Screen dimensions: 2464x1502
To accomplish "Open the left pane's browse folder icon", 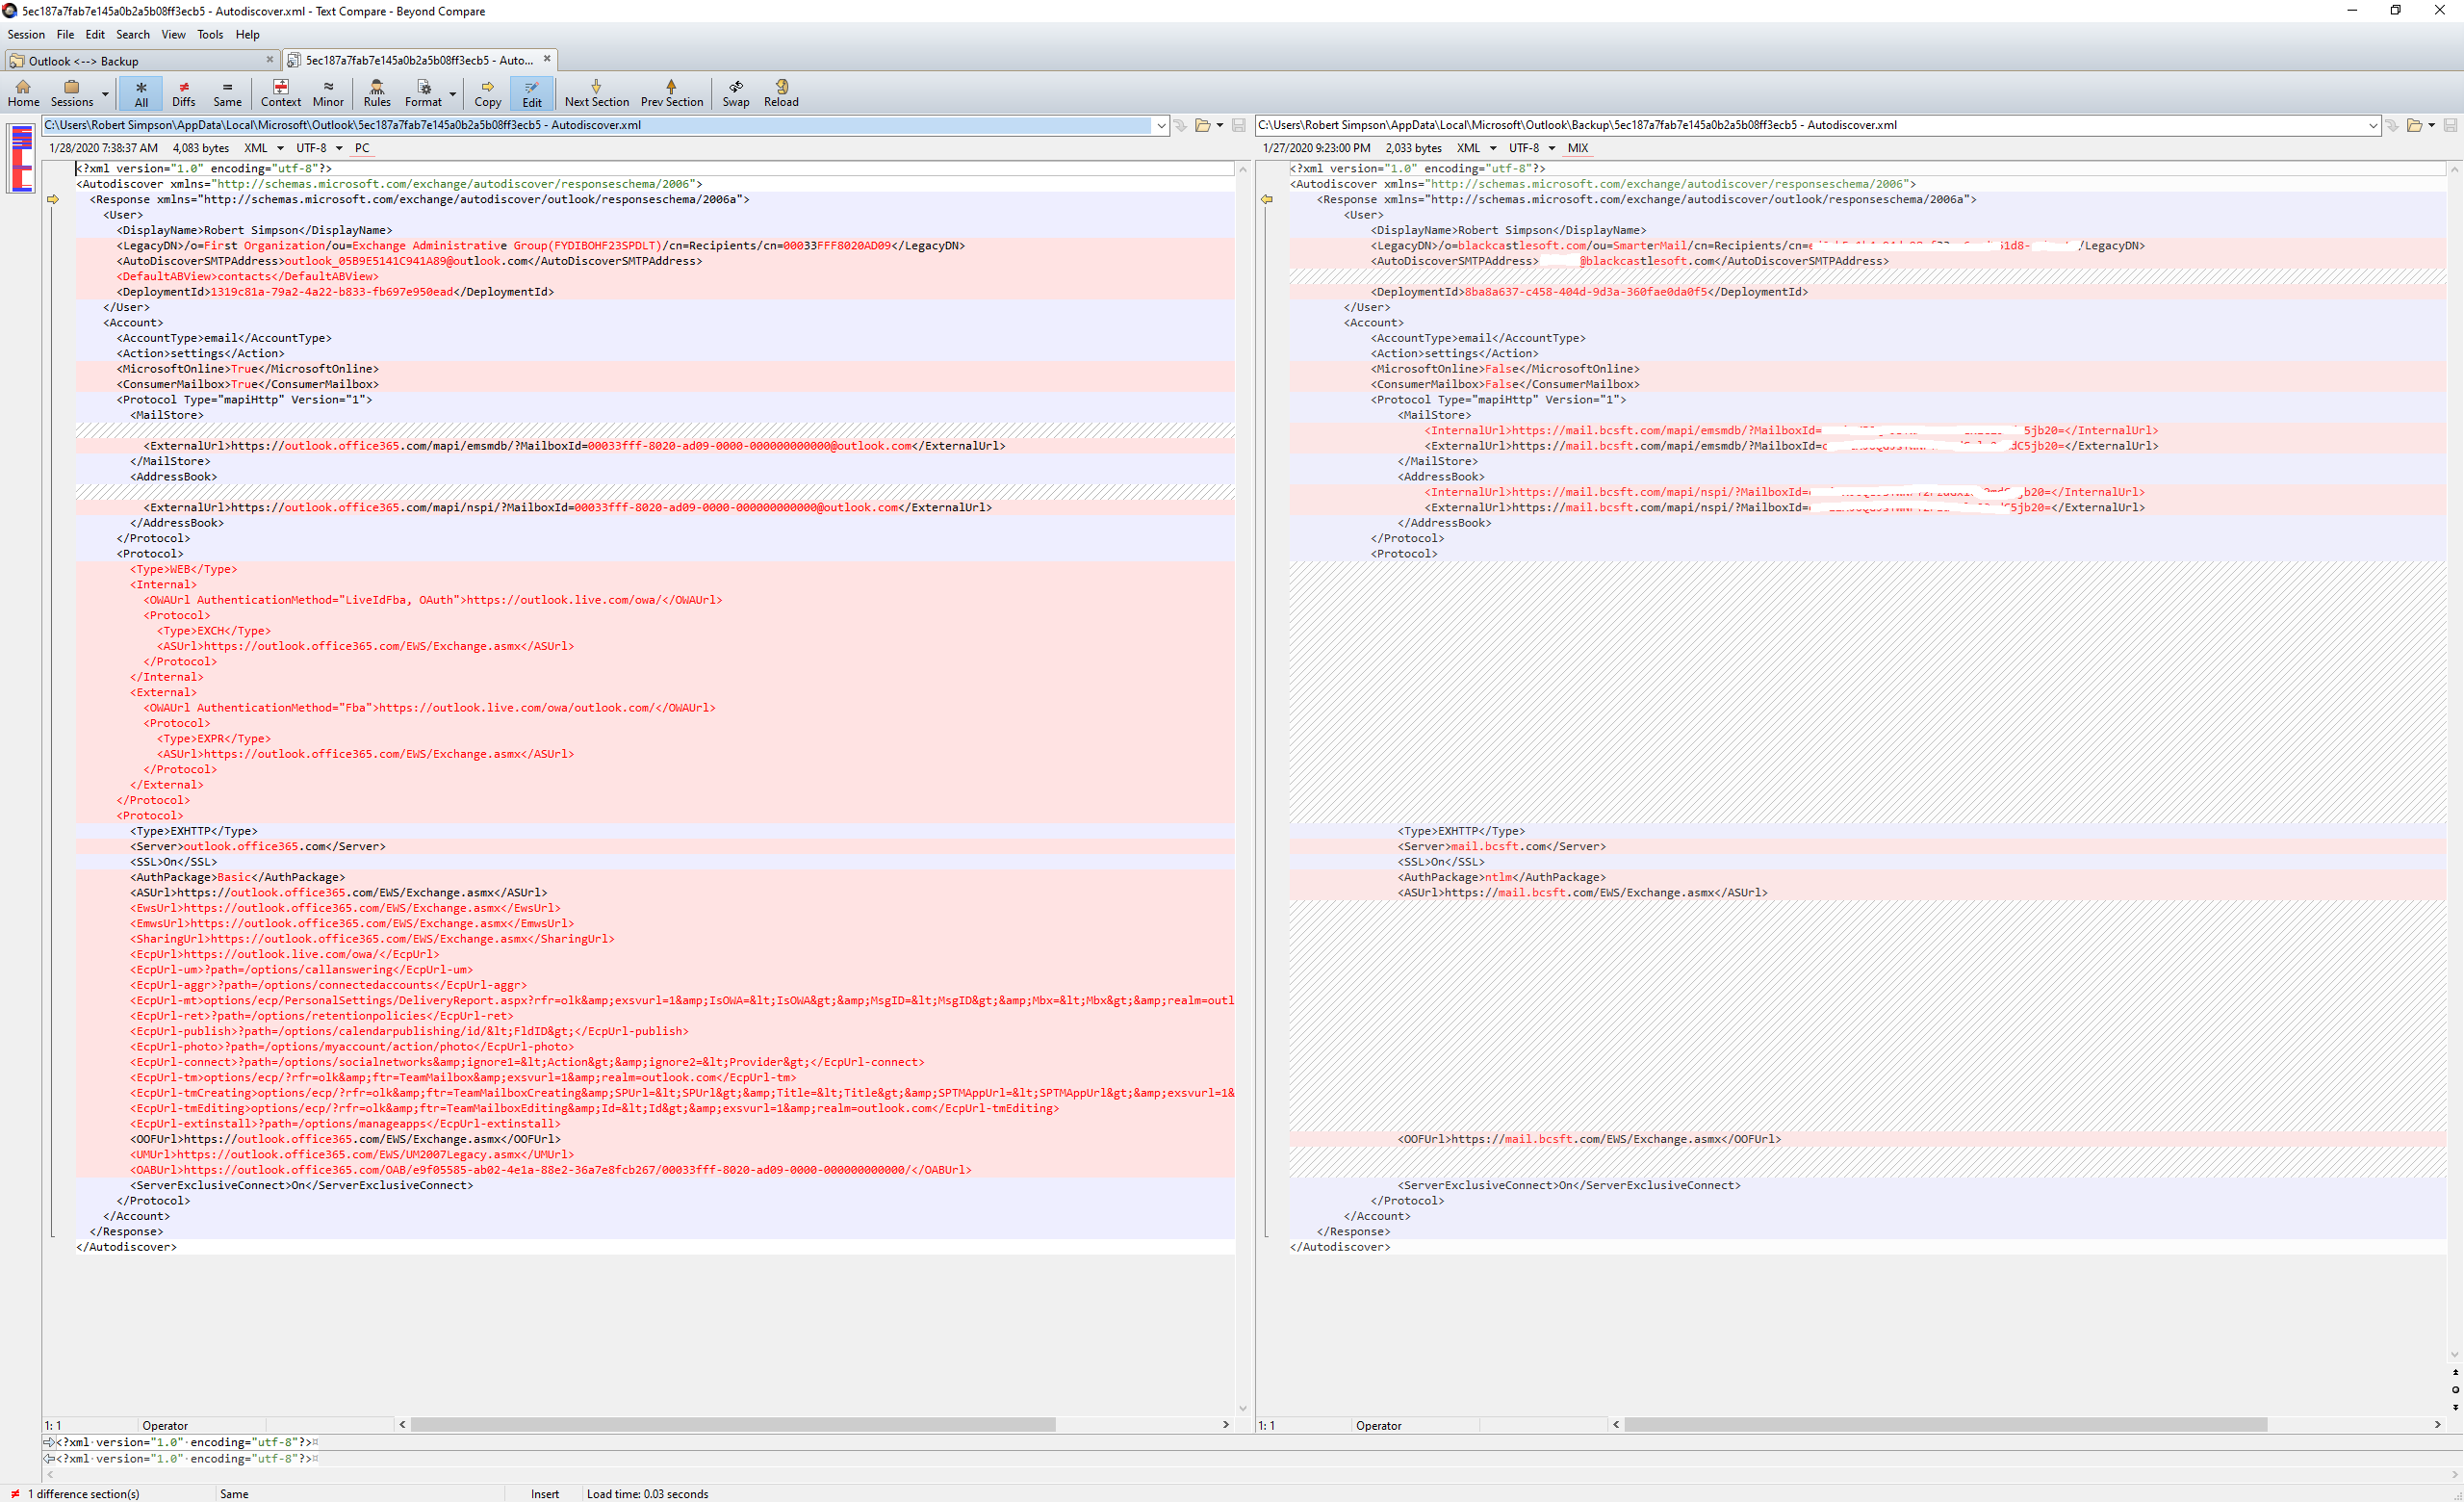I will [1203, 125].
